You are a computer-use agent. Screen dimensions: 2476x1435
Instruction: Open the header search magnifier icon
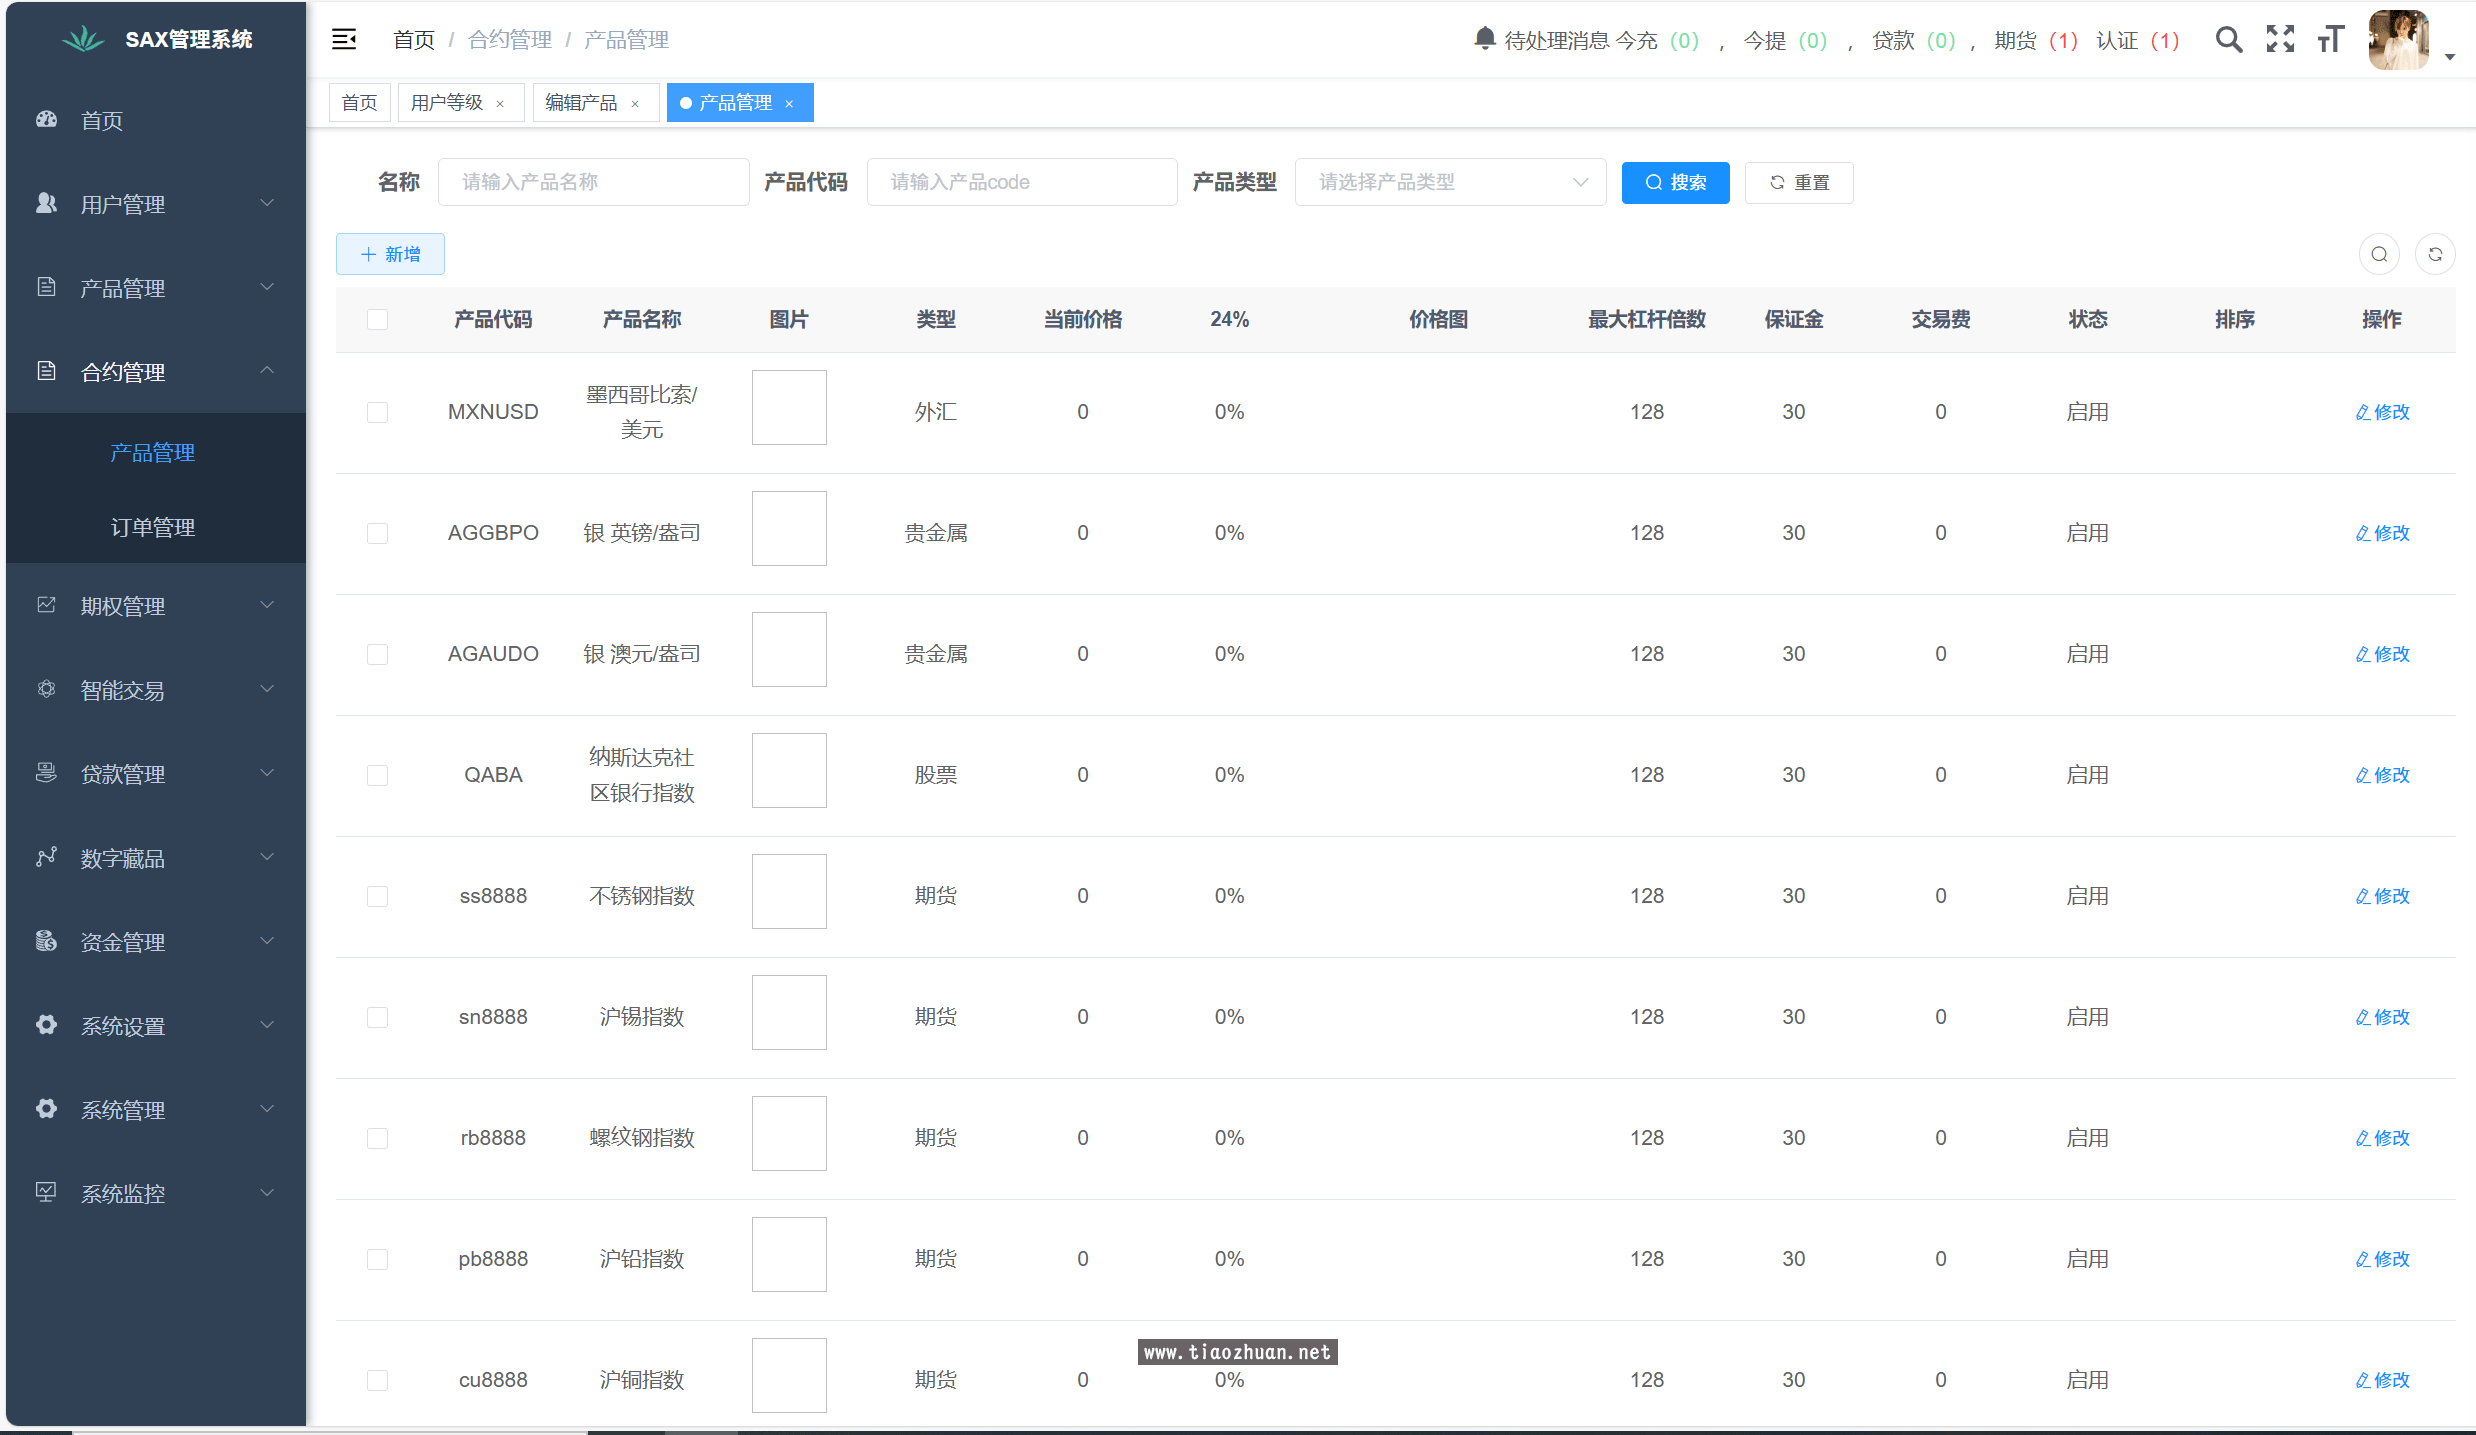2228,40
